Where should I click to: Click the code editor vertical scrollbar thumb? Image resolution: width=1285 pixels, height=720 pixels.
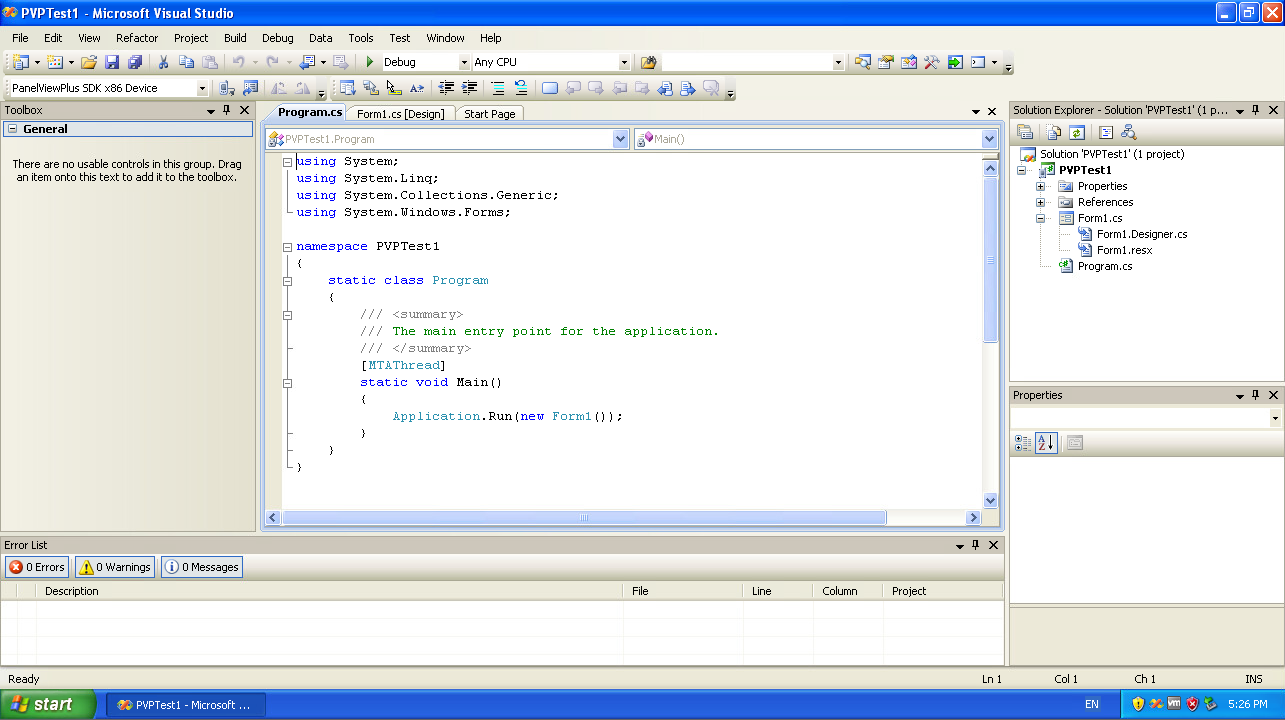click(x=991, y=260)
